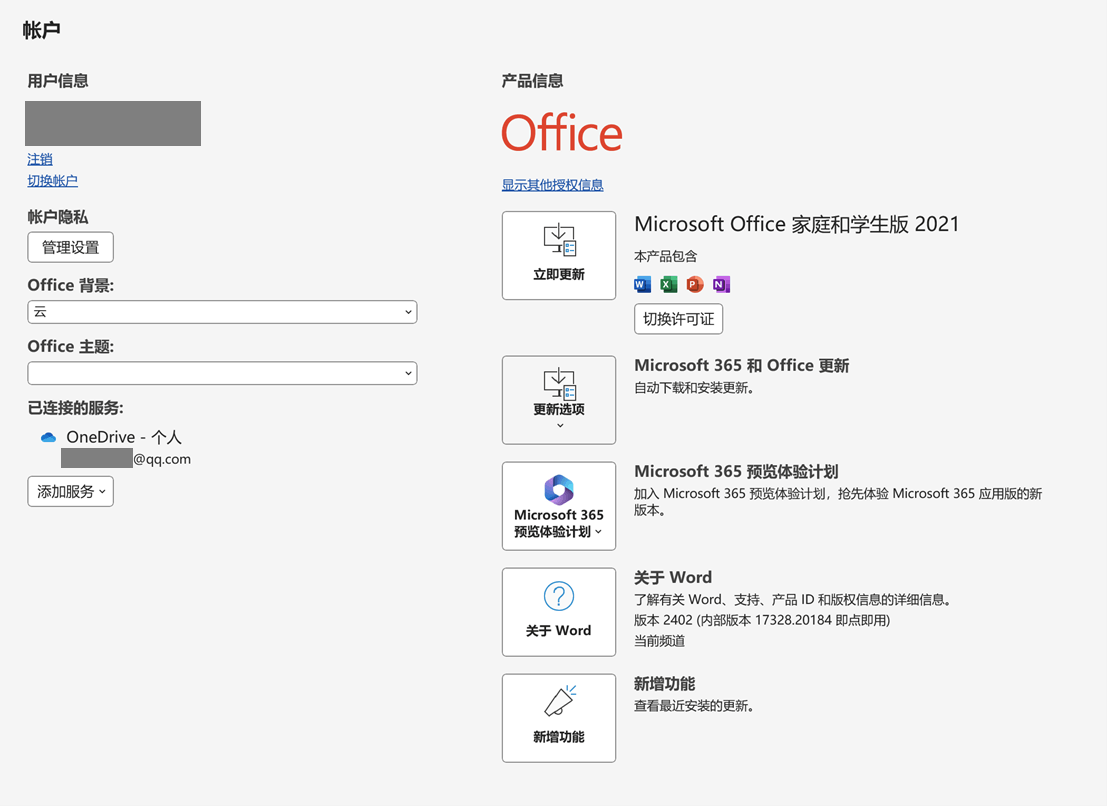Click 显示其他授权信息 link

[552, 185]
